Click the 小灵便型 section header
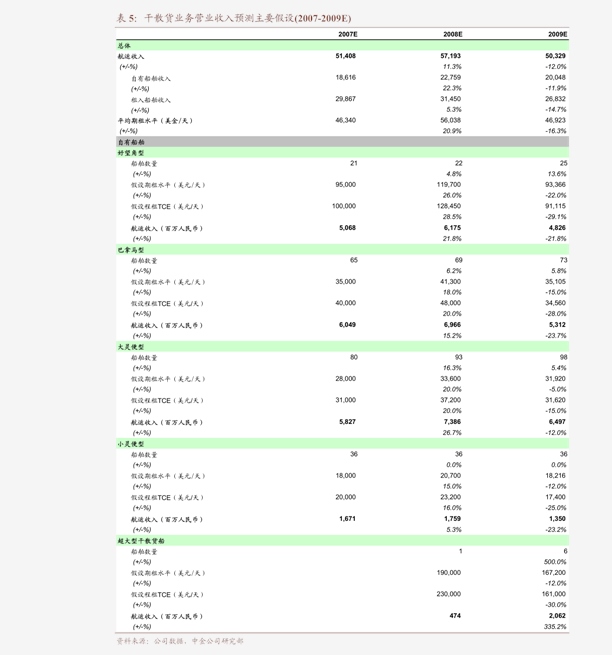Viewport: 612px width, 655px height. tap(131, 444)
